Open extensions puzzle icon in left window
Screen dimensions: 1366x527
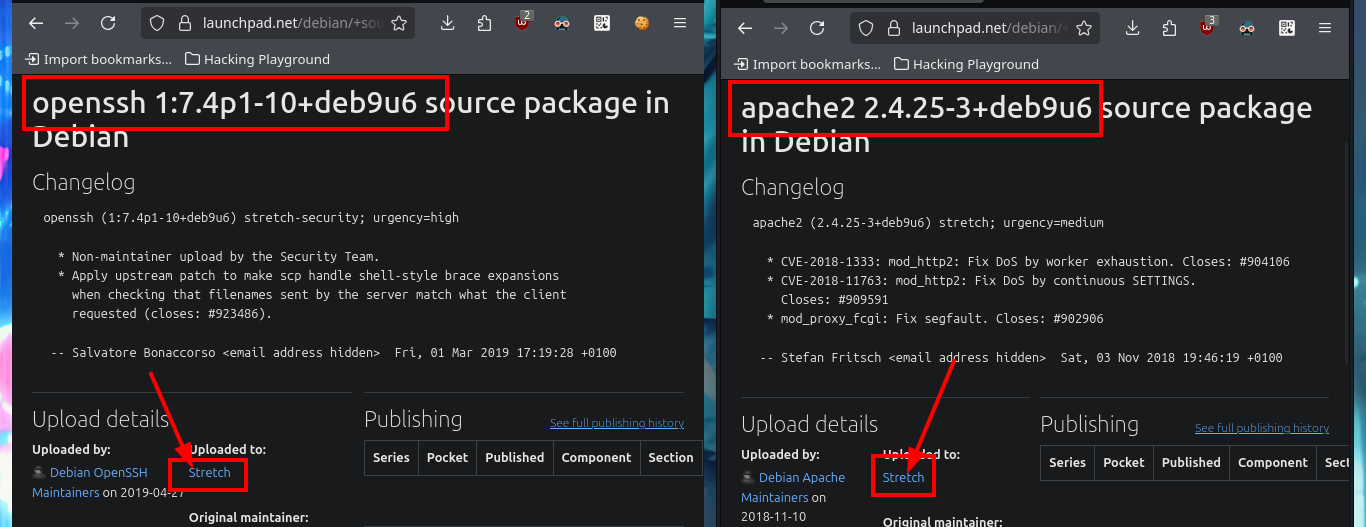pos(485,23)
